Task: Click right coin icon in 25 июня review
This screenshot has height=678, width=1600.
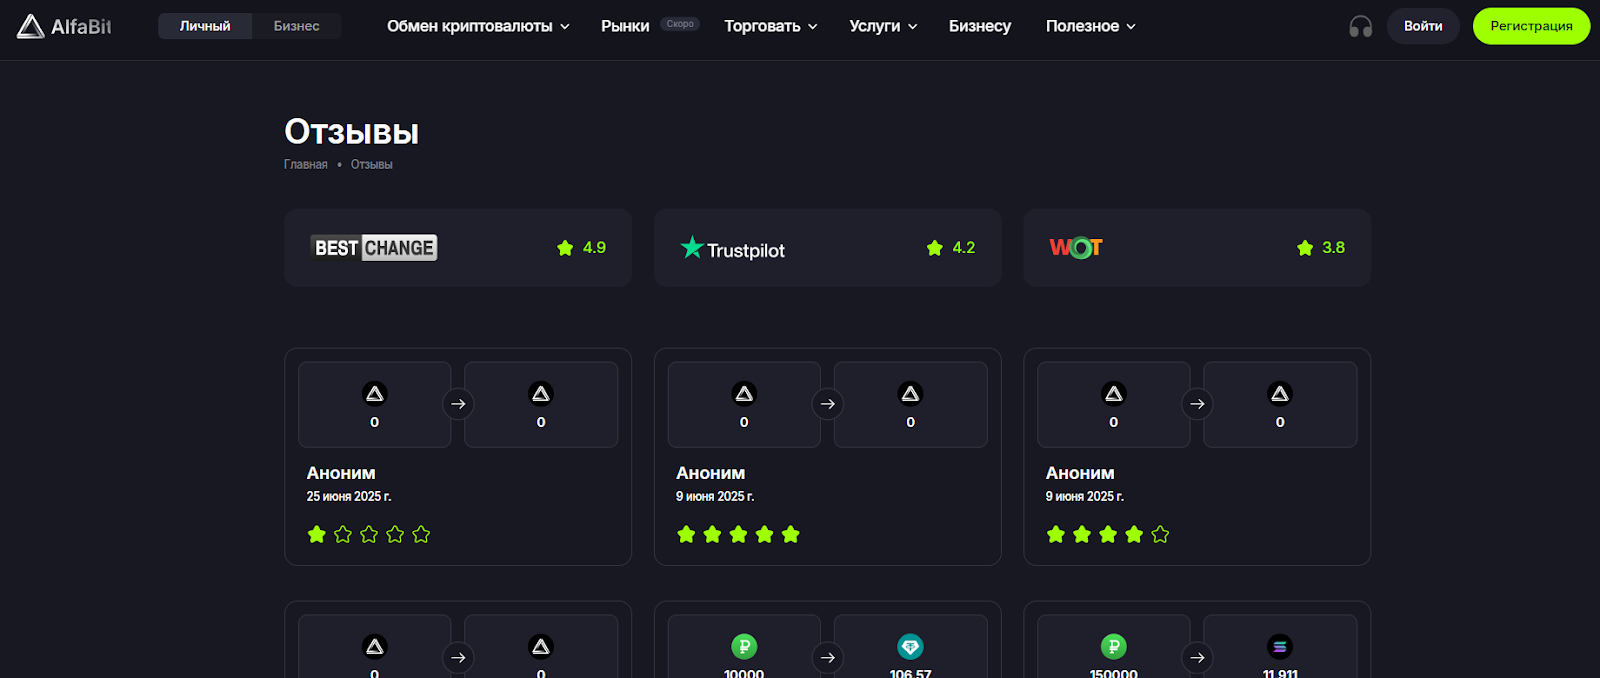Action: (x=541, y=393)
